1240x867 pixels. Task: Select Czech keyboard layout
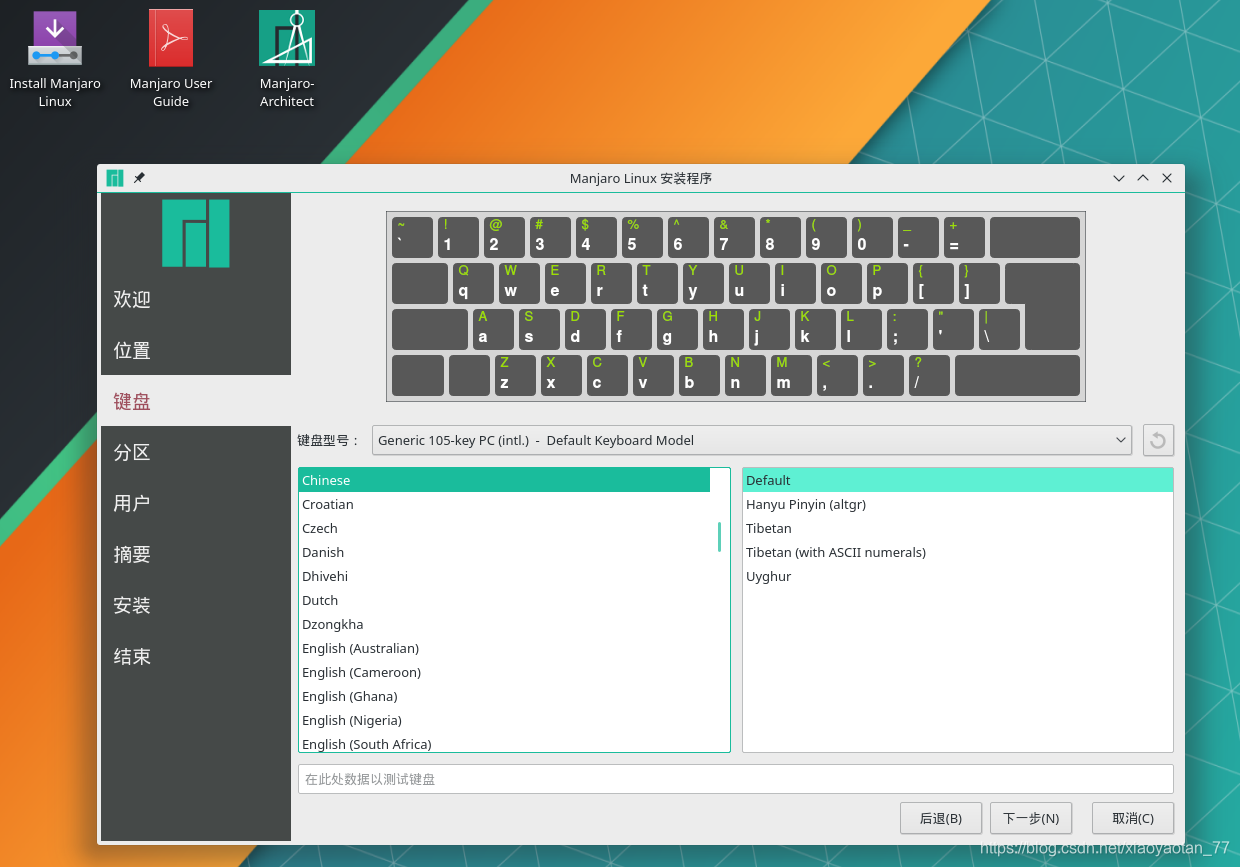(x=504, y=528)
